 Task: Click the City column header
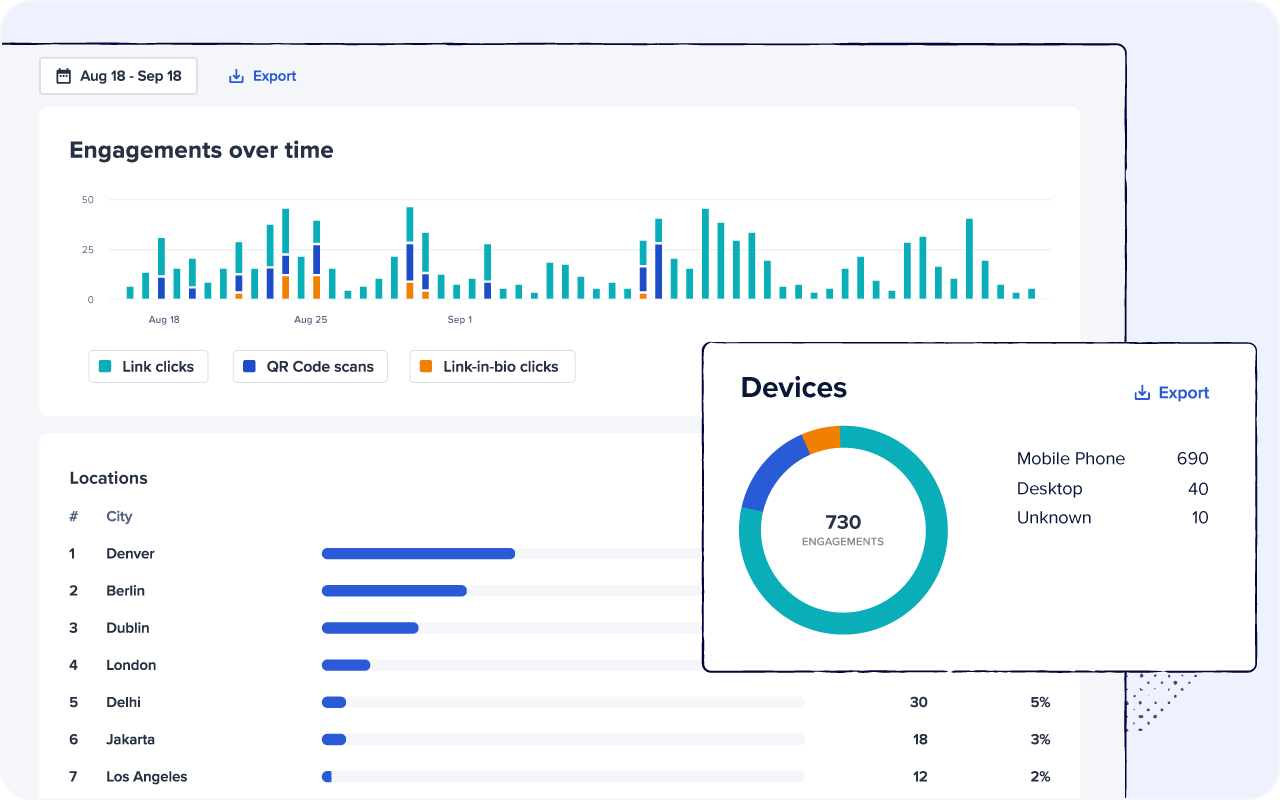[x=119, y=517]
